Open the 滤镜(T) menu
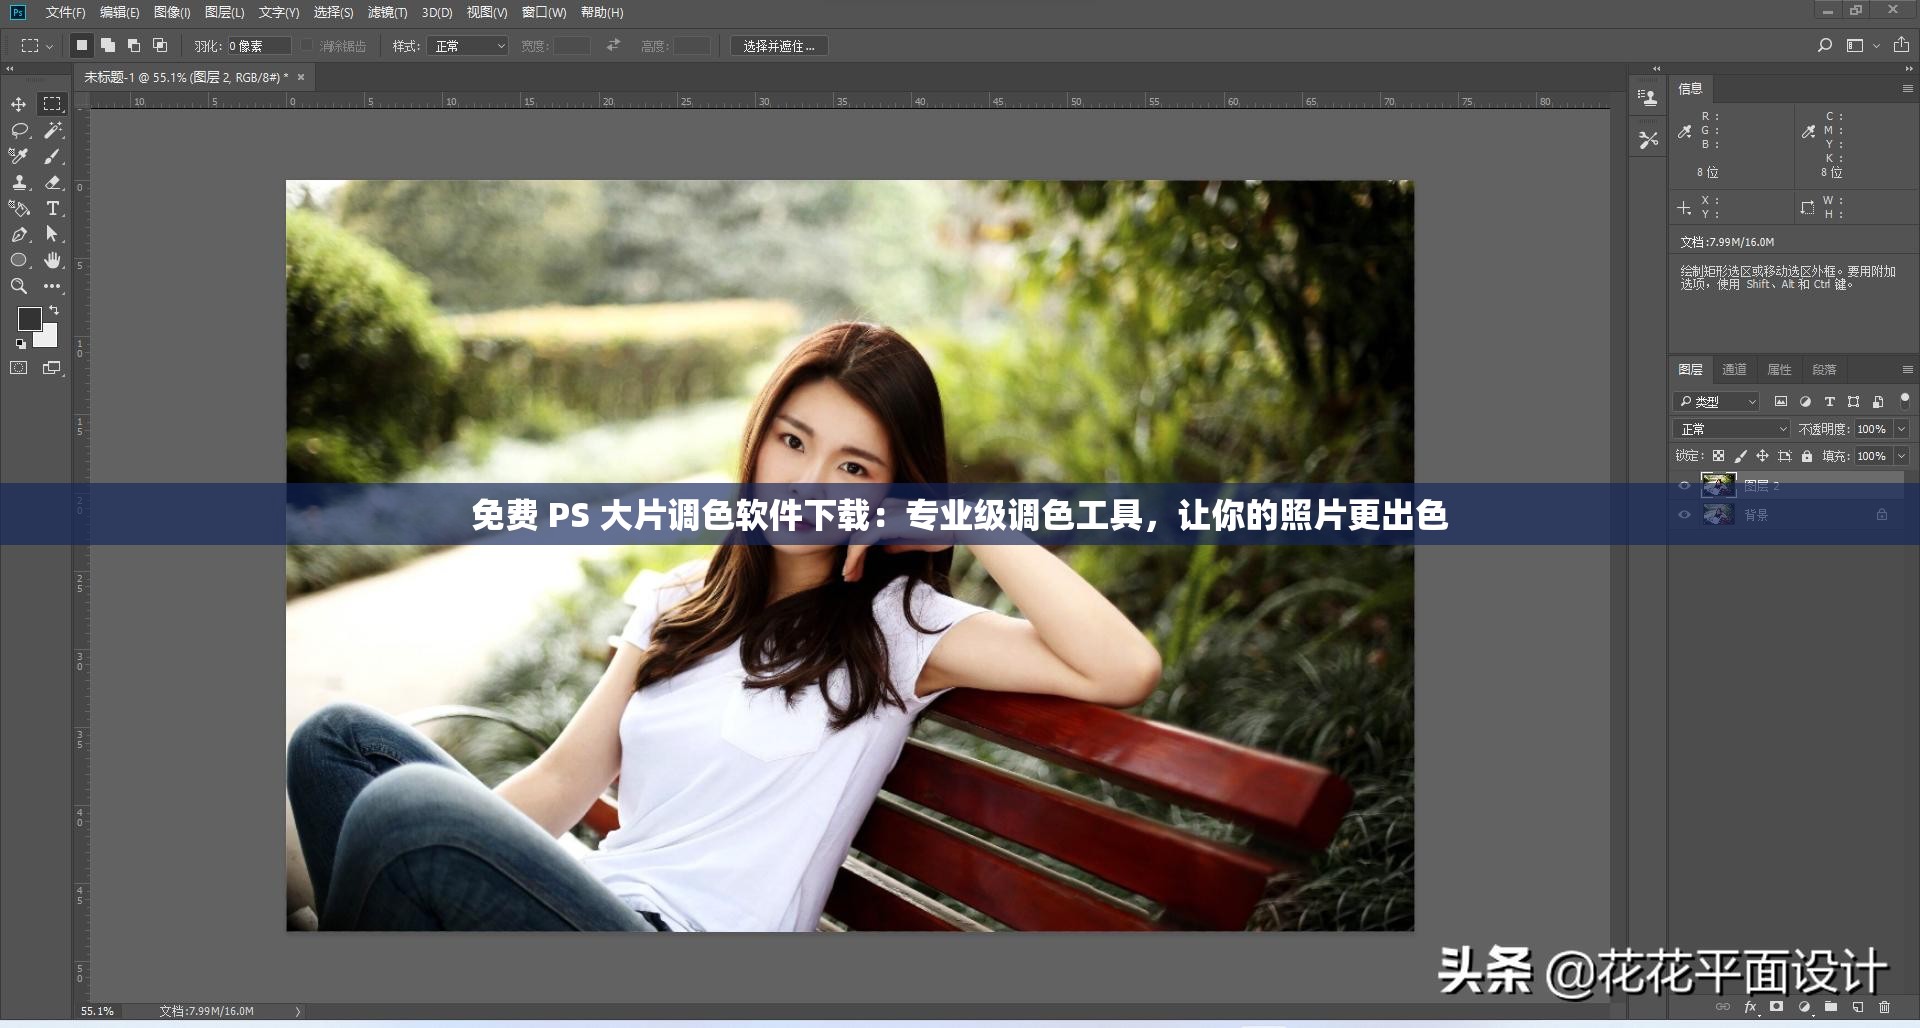Screen dimensions: 1920x1028 387,12
